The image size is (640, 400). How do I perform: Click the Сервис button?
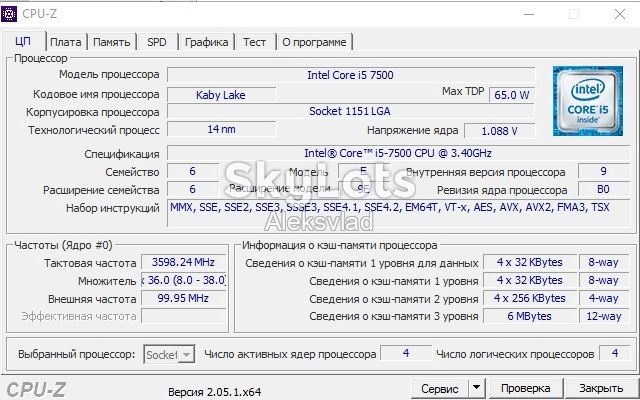[440, 388]
